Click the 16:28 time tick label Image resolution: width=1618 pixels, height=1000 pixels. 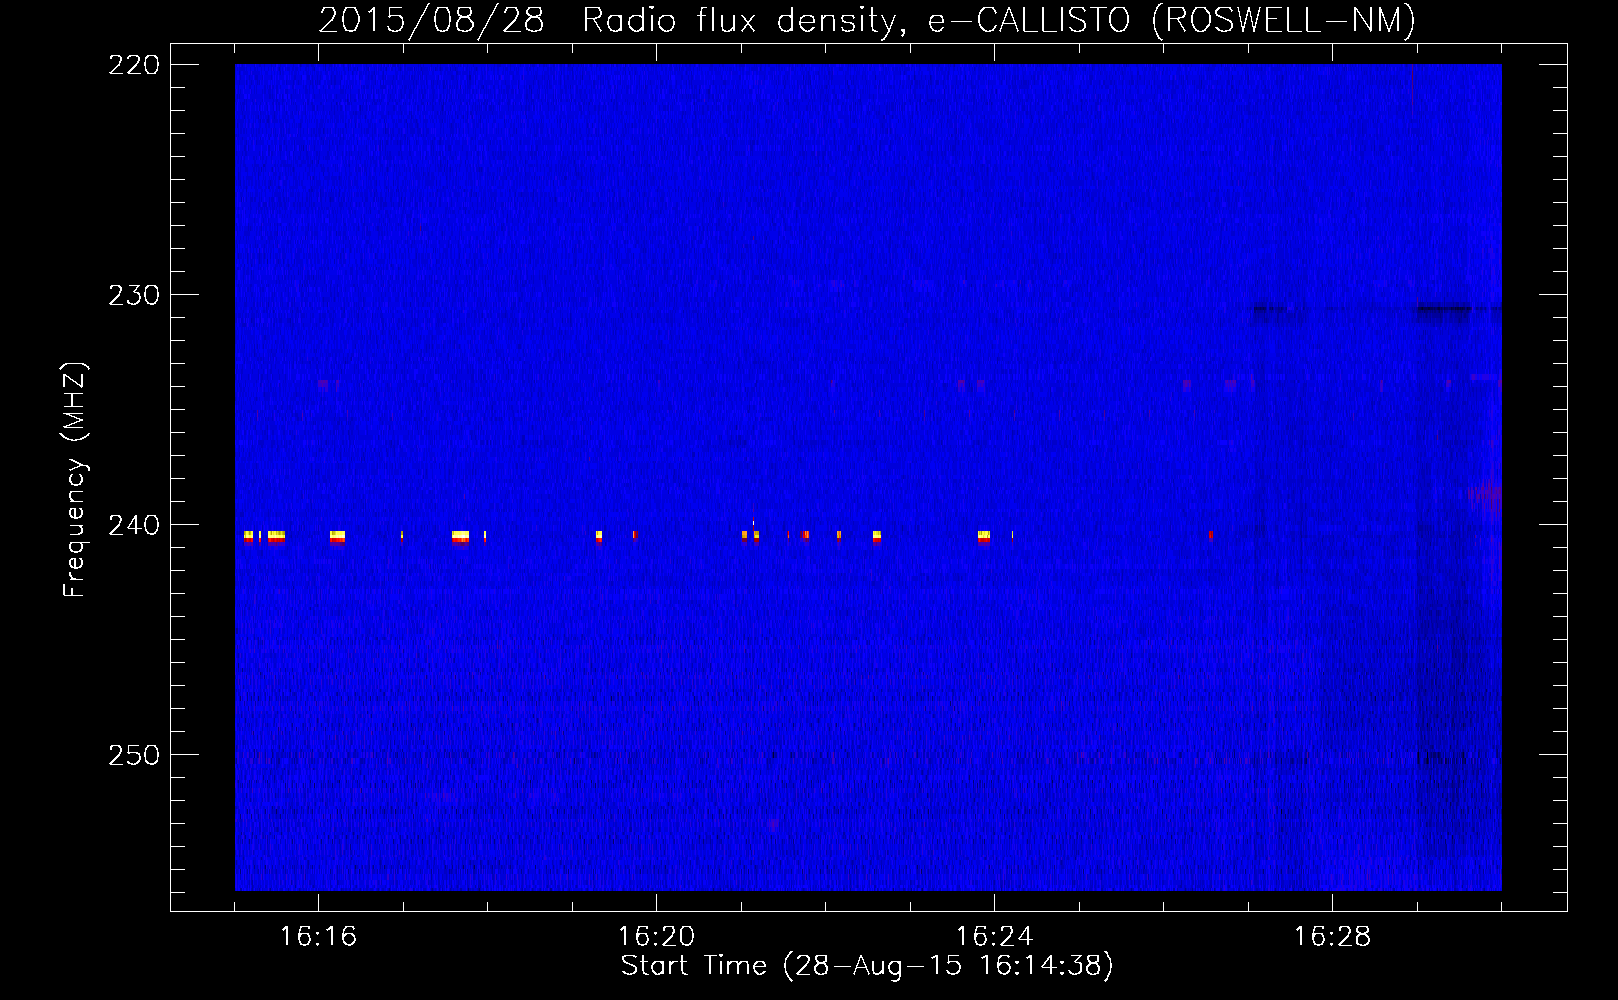pos(1332,937)
